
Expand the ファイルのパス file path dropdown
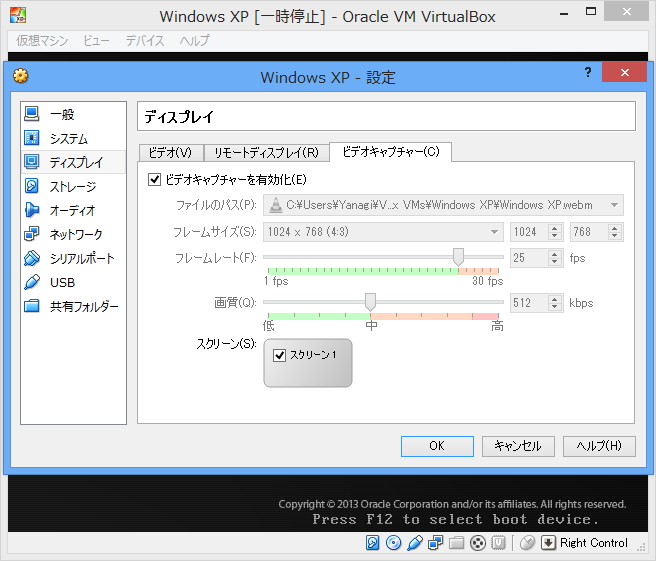point(614,205)
